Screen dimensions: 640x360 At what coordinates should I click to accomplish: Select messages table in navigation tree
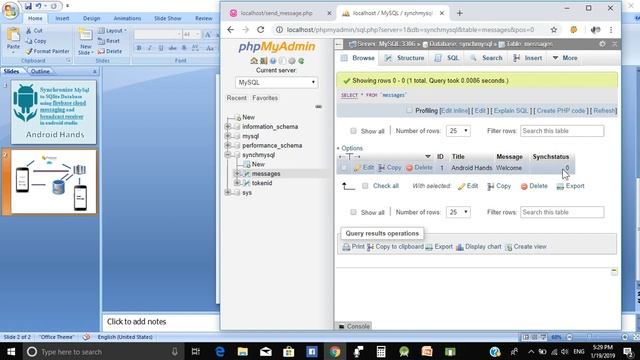pos(266,173)
